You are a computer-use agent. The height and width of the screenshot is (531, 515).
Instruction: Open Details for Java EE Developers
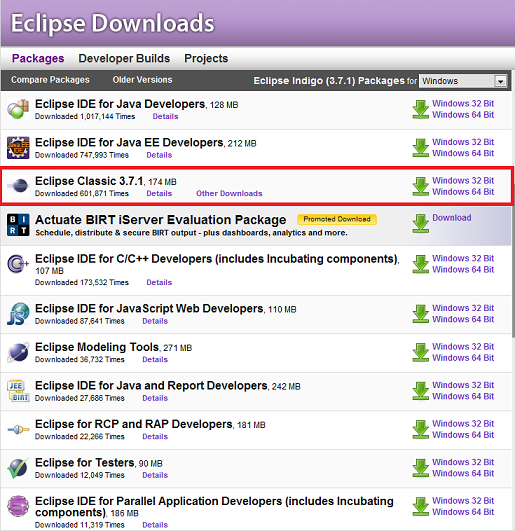[159, 155]
